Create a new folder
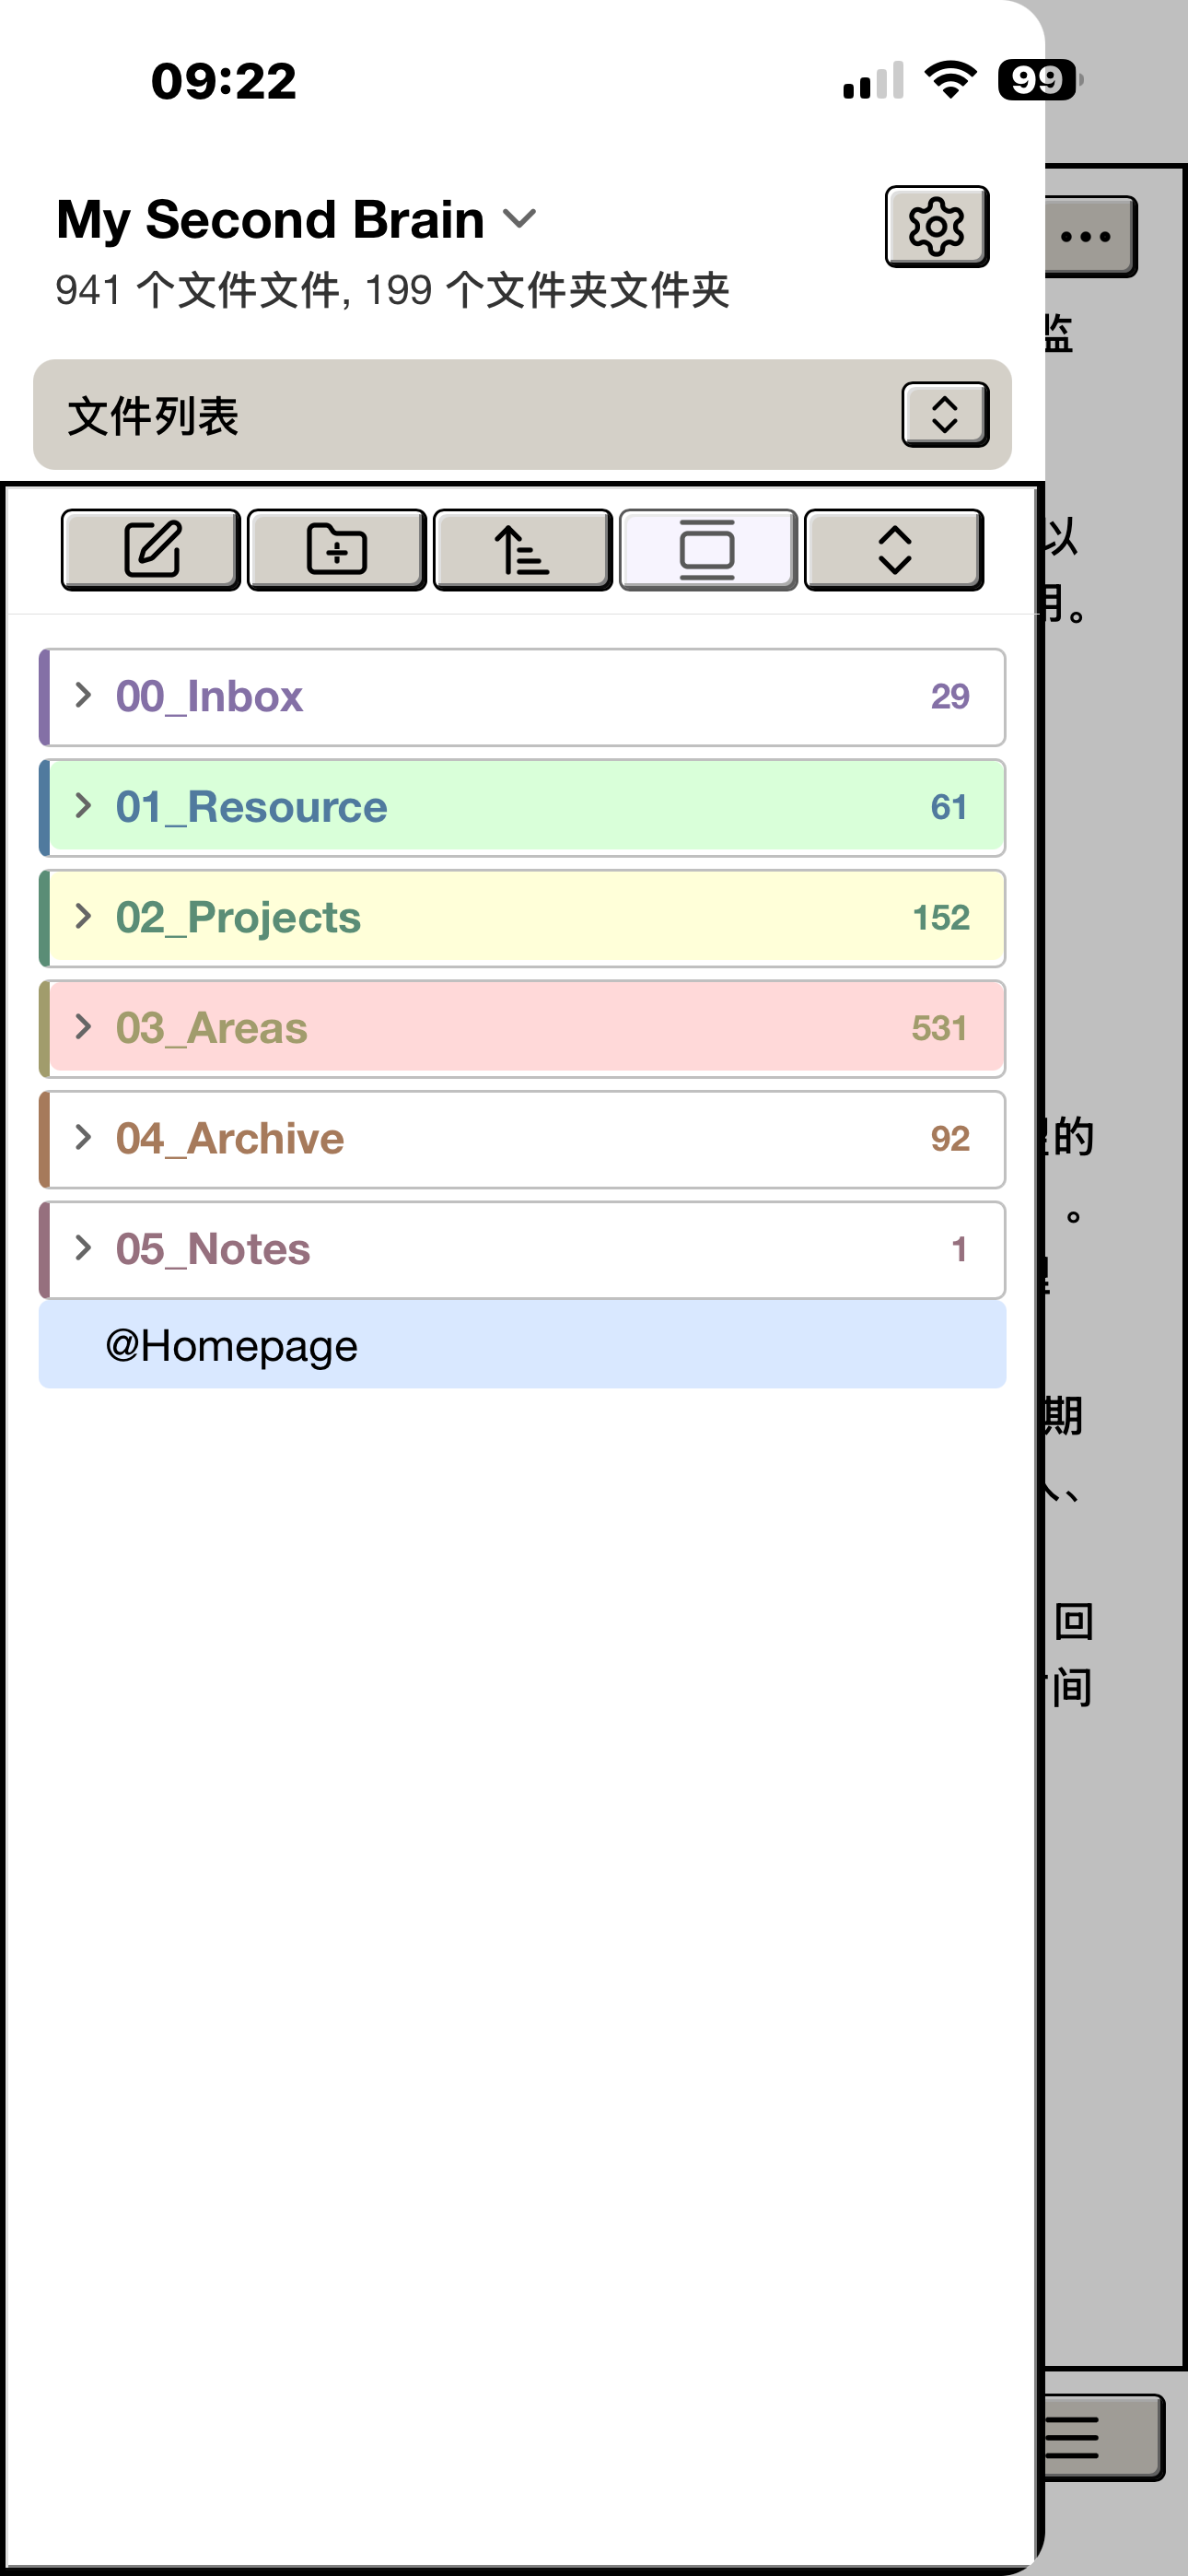 [337, 549]
